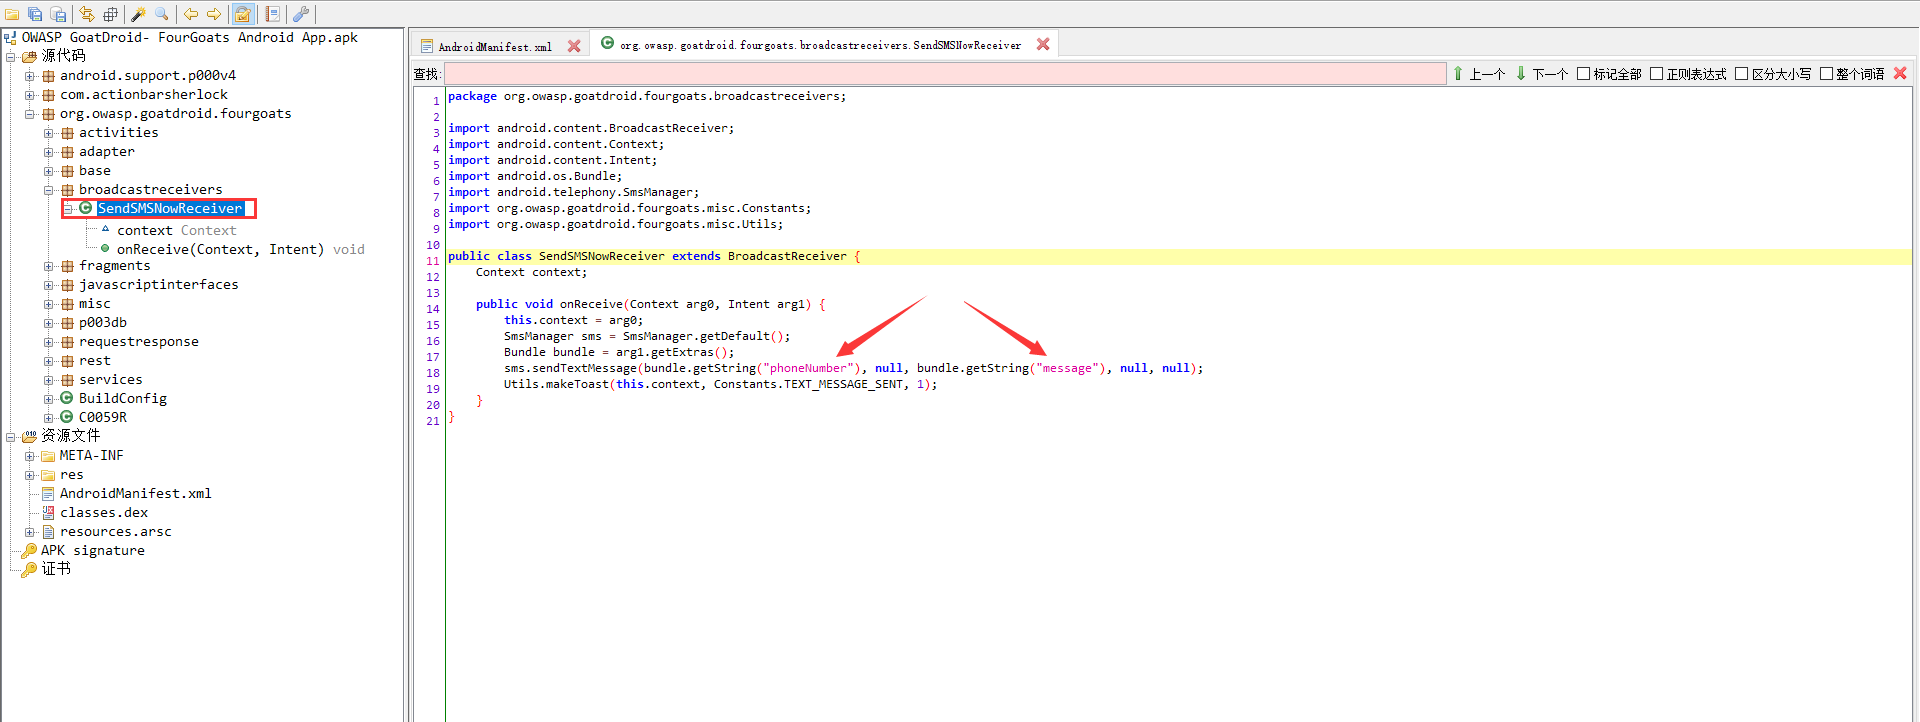The image size is (1920, 722).
Task: Go back with the left arrow icon
Action: (191, 14)
